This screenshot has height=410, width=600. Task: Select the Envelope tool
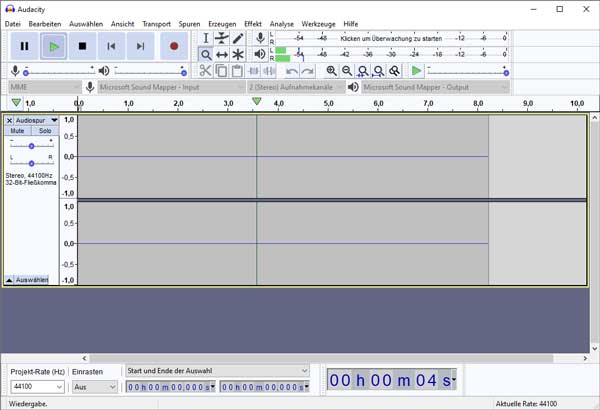222,38
